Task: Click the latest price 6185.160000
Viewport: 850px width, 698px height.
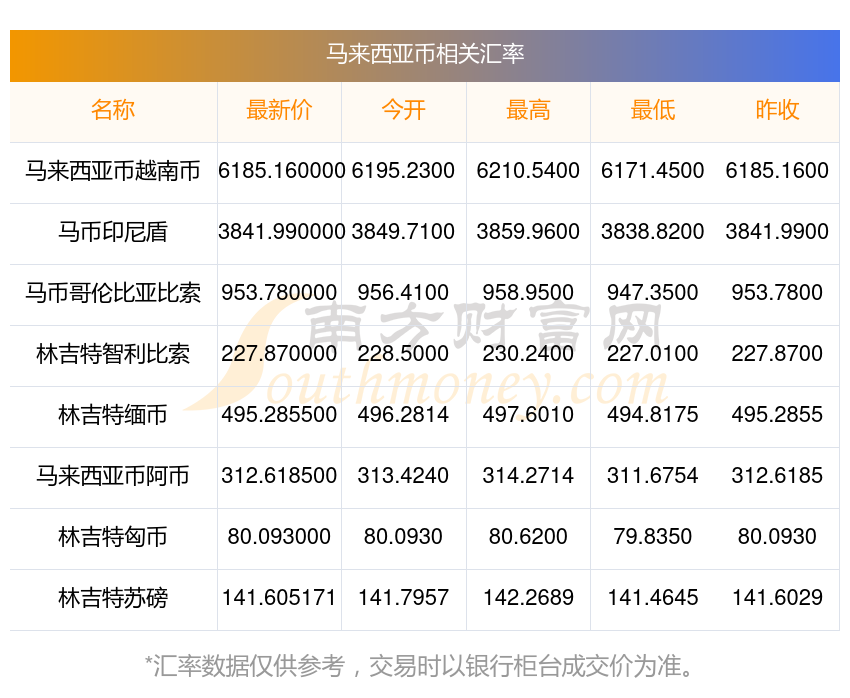Action: (x=281, y=171)
